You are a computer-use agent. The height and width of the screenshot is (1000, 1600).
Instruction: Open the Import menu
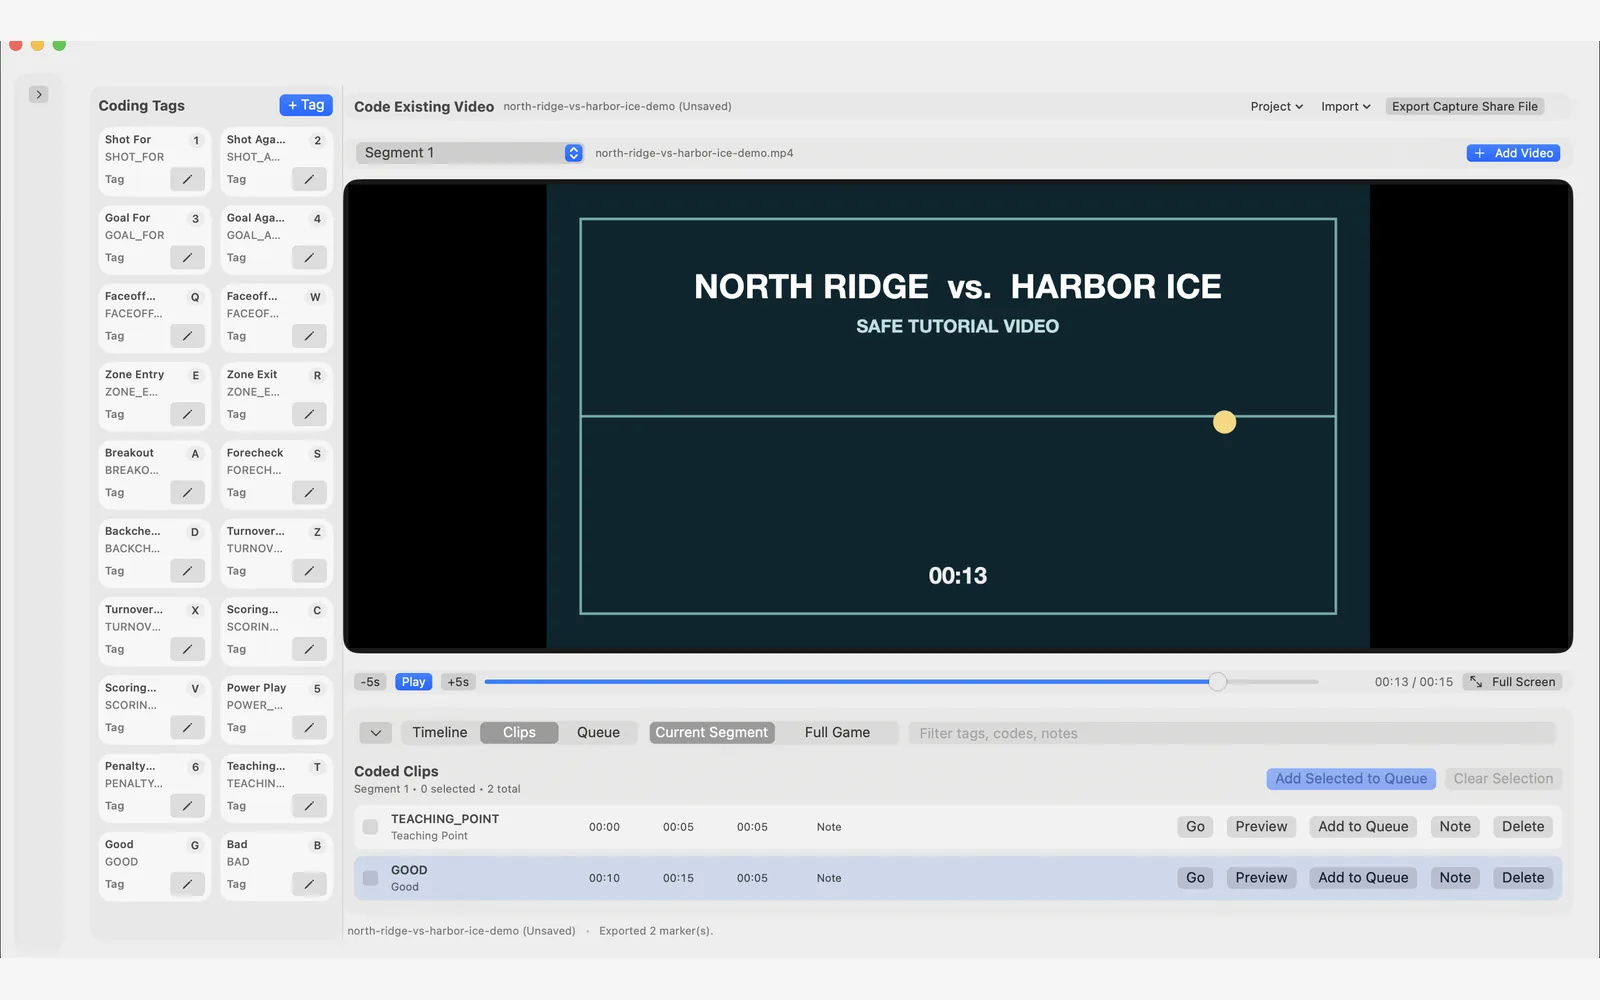(1345, 107)
